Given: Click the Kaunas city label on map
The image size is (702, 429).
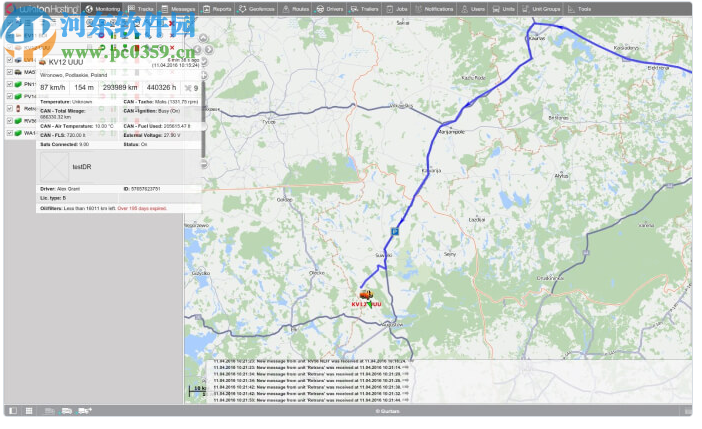Looking at the screenshot, I should point(537,39).
